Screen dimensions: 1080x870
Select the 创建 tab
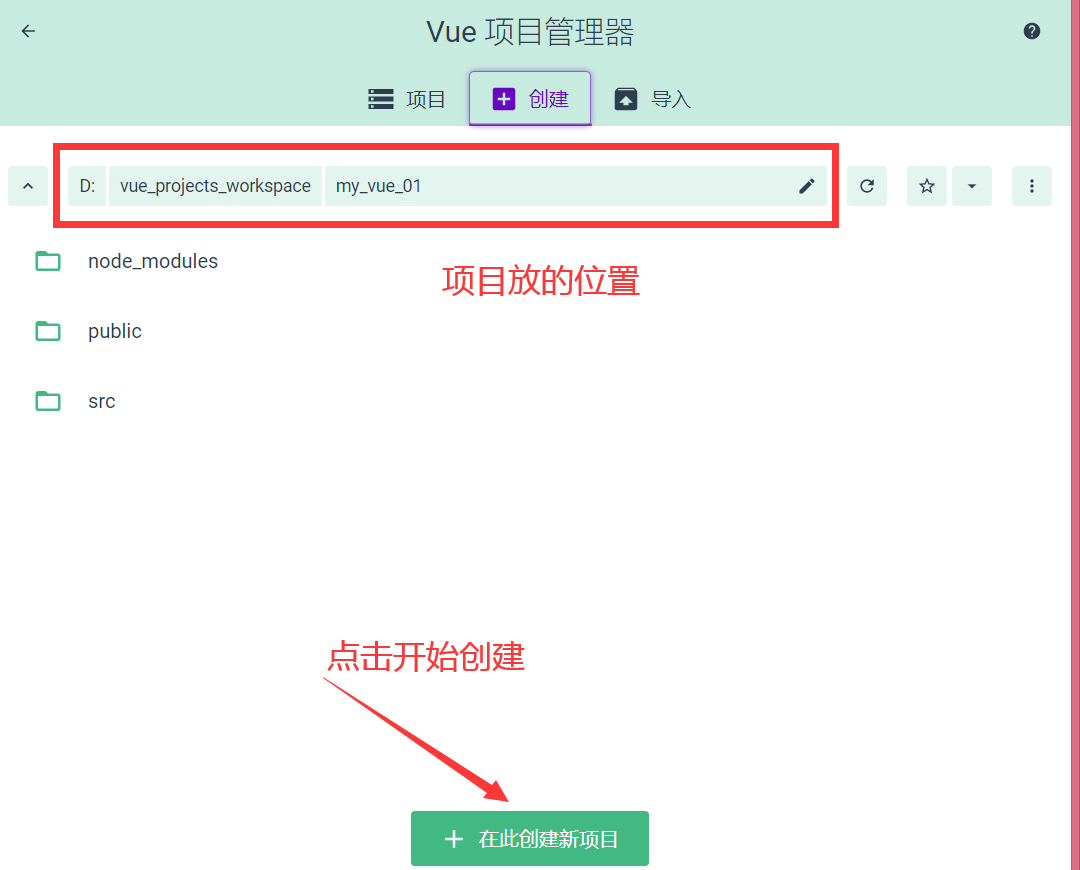529,98
